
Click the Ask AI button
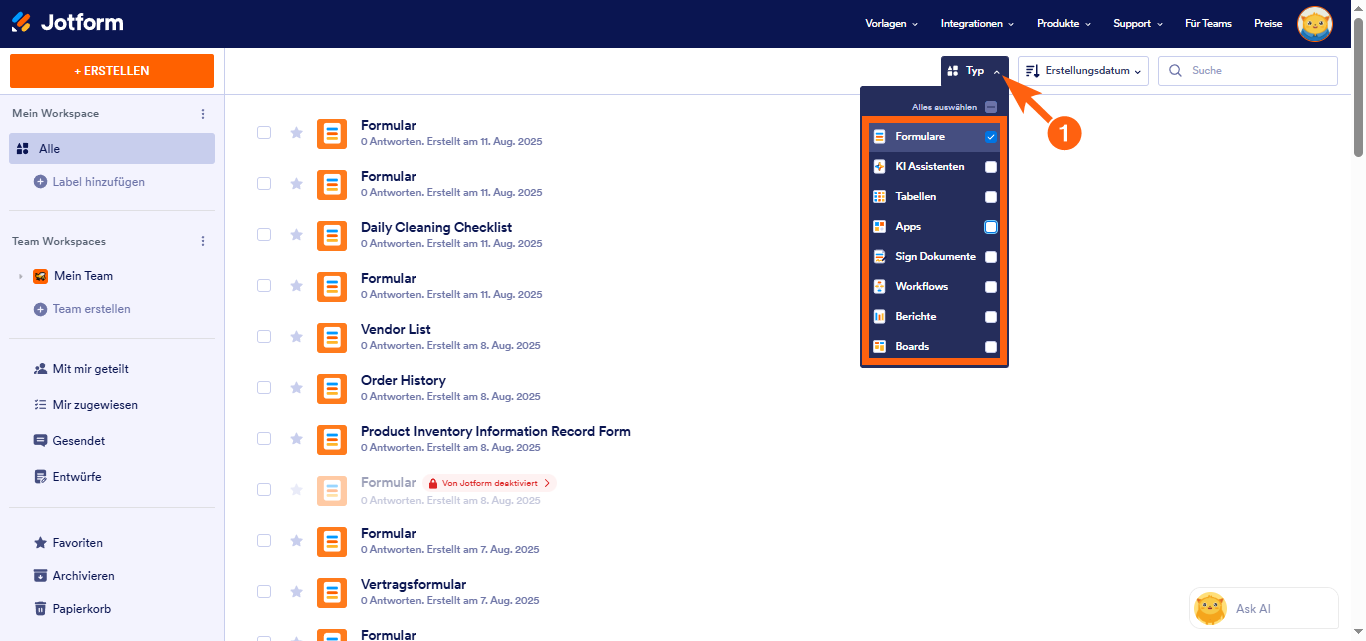click(x=1264, y=608)
